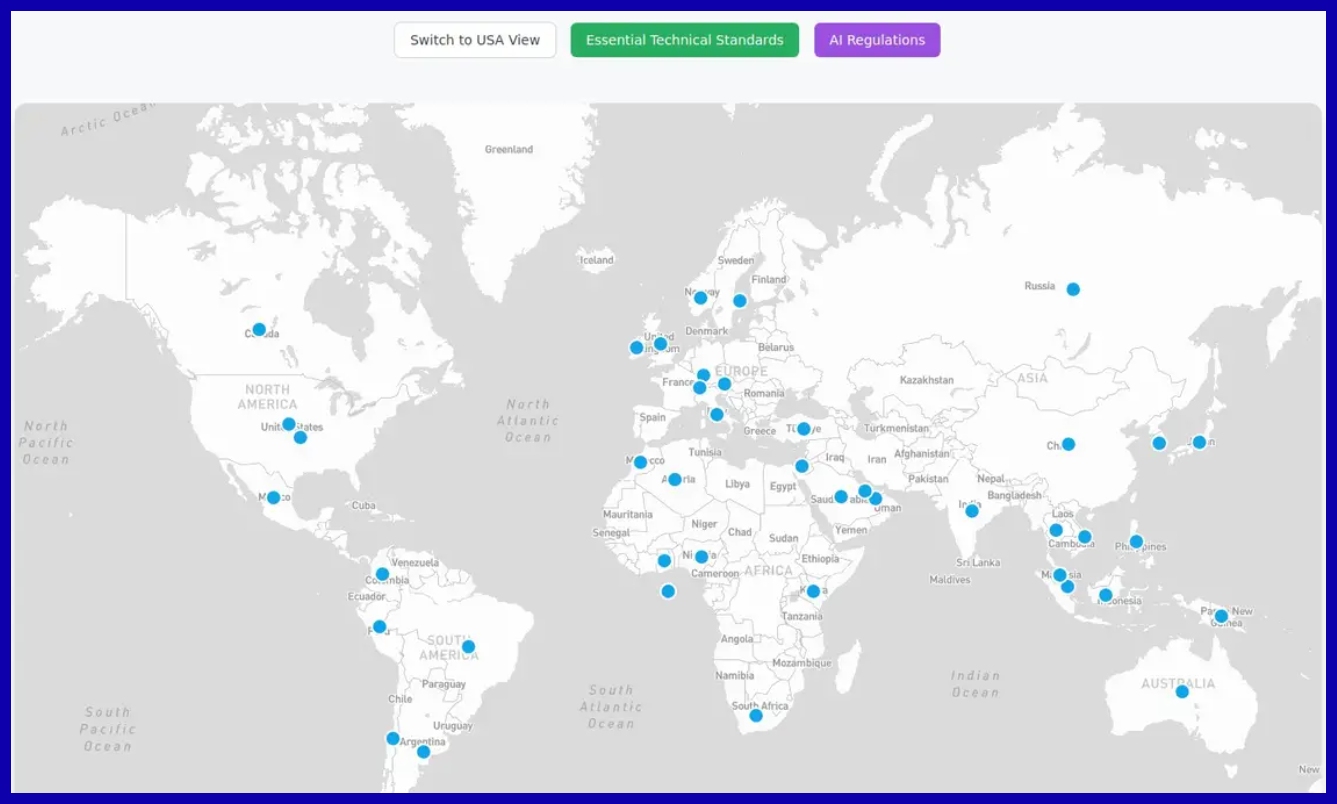1337x804 pixels.
Task: Click the marker on Colombia
Action: (382, 574)
